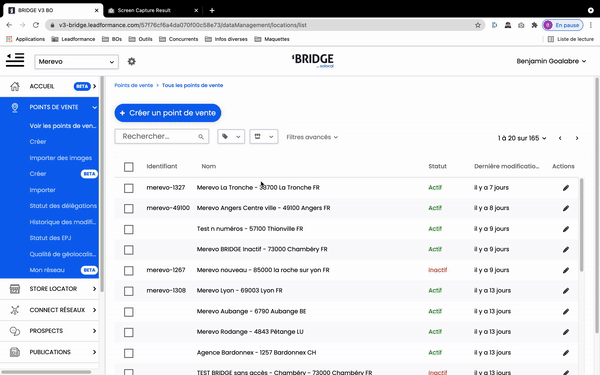Check the Agence Bardonnex row checkbox
This screenshot has height=375, width=600.
(129, 353)
